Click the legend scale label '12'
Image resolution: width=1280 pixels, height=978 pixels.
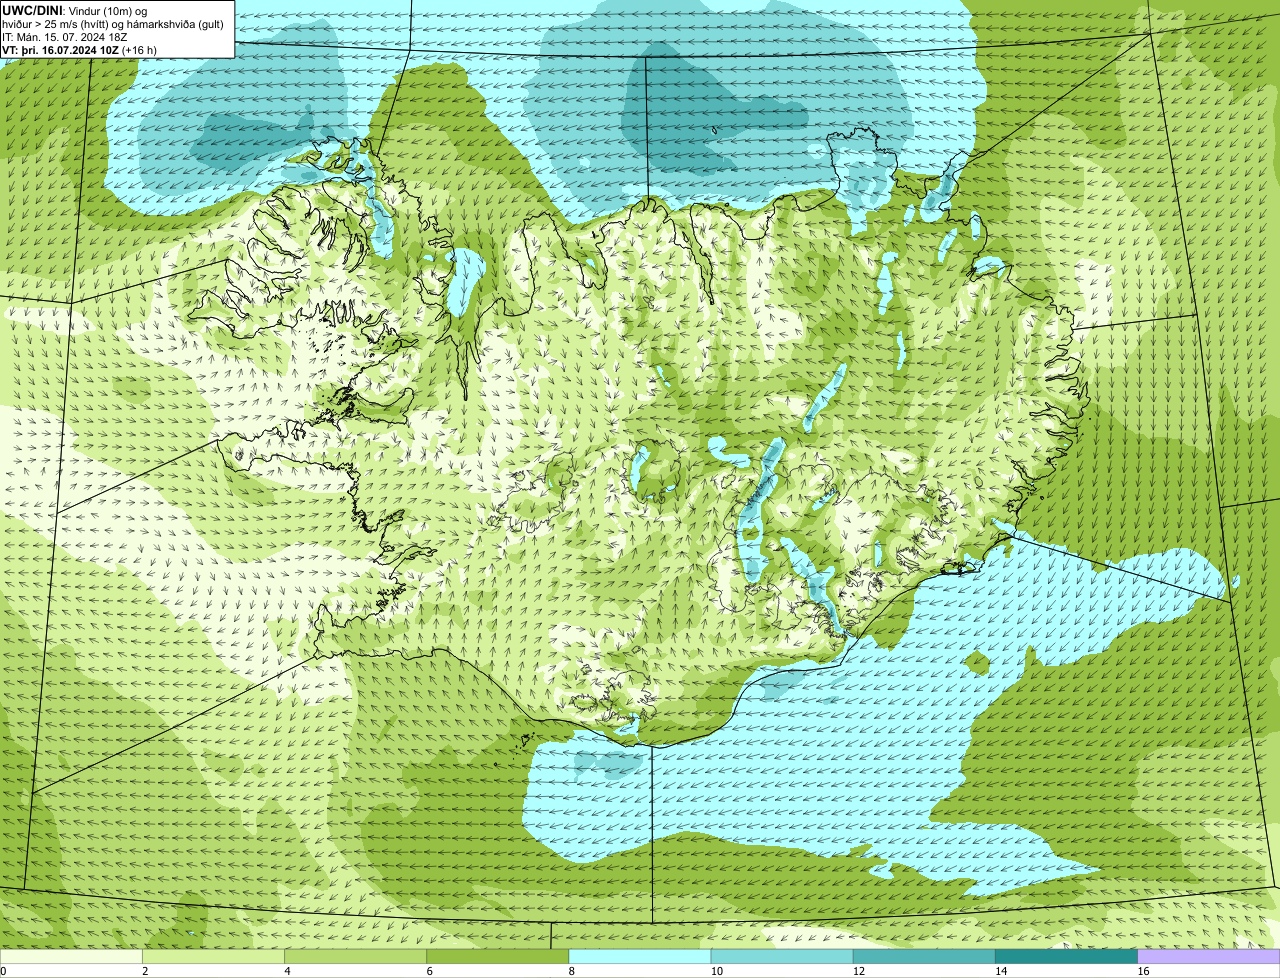(x=859, y=971)
